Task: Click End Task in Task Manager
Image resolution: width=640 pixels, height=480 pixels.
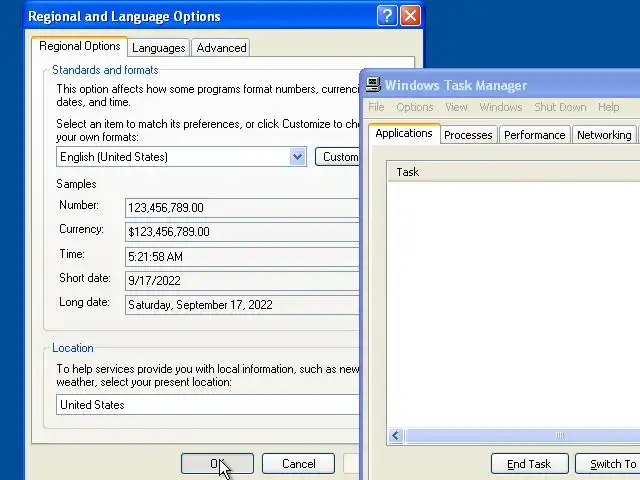Action: click(529, 464)
